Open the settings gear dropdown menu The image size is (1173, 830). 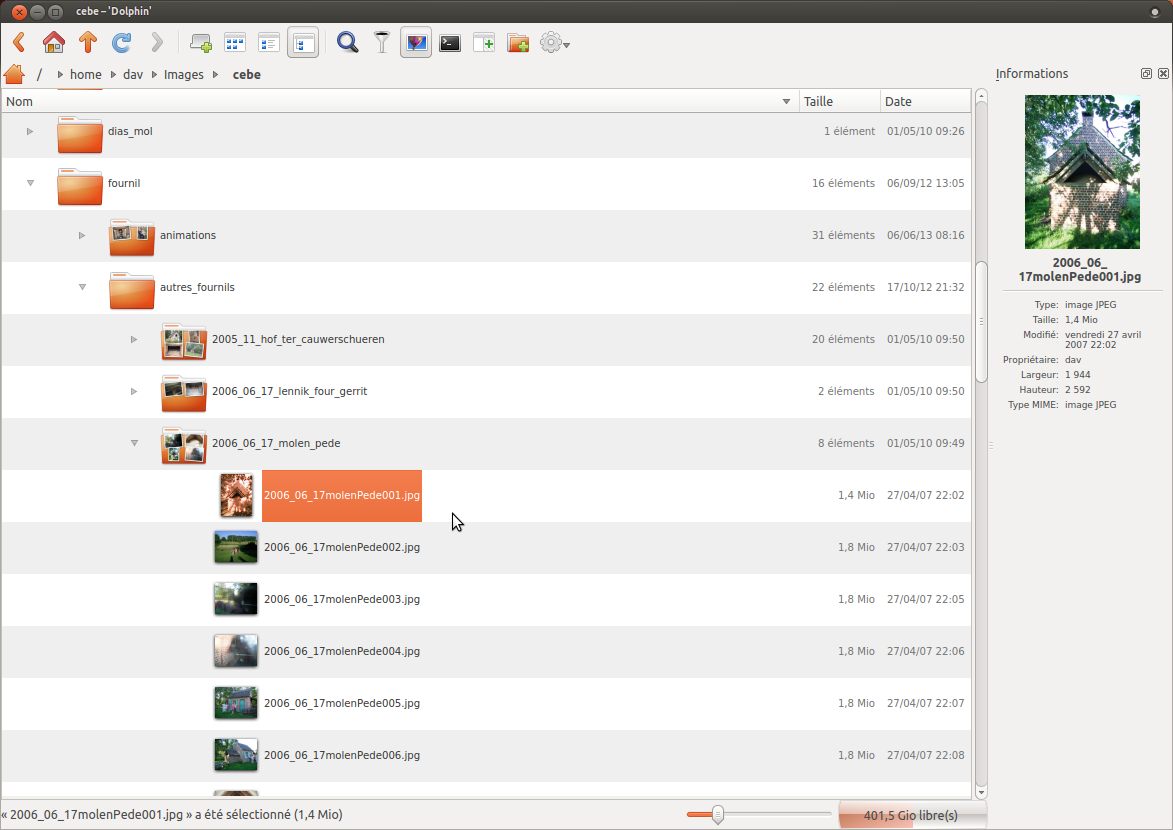(x=554, y=43)
